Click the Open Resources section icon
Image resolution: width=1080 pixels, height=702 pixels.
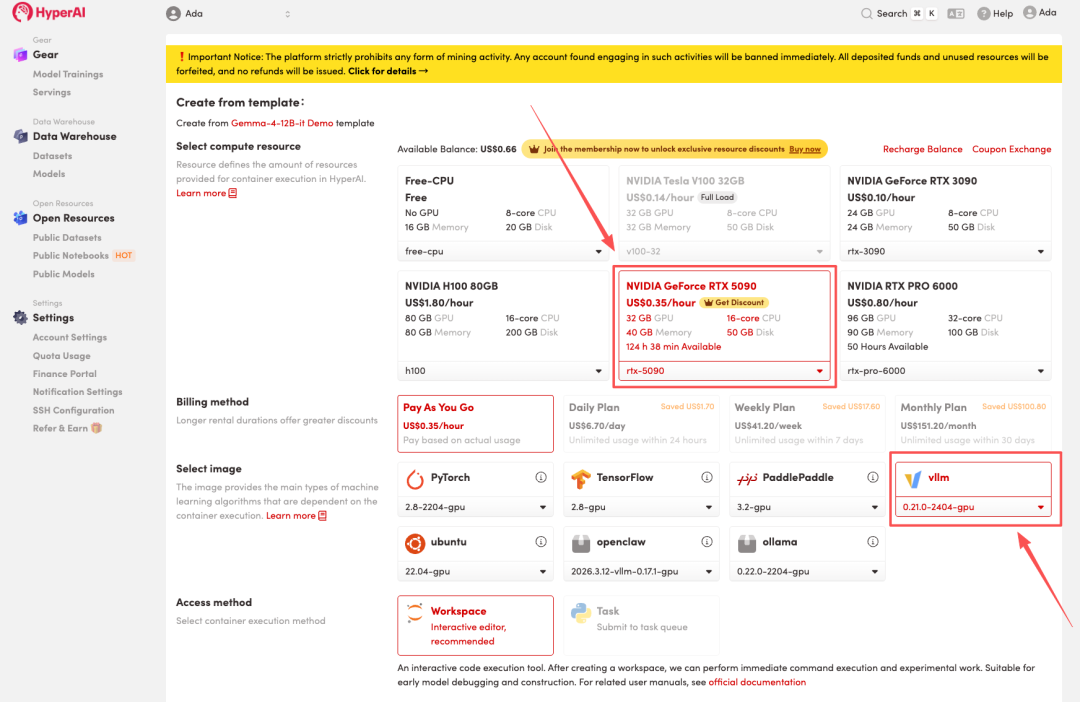pyautogui.click(x=20, y=218)
